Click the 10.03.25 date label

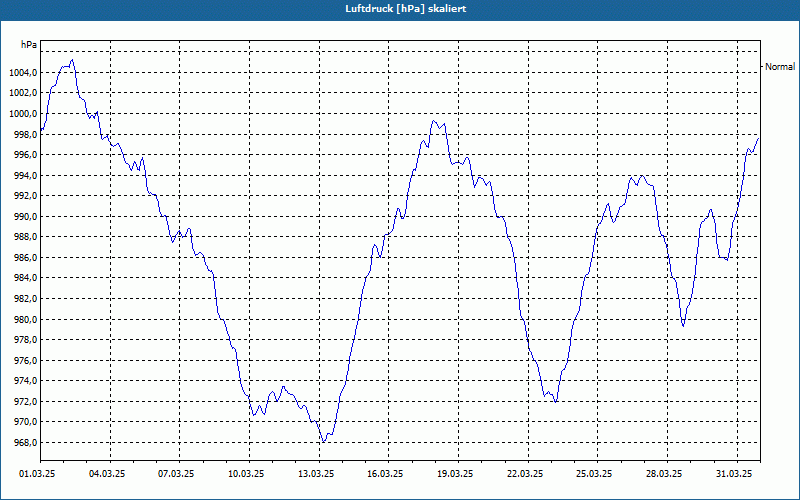(x=246, y=474)
